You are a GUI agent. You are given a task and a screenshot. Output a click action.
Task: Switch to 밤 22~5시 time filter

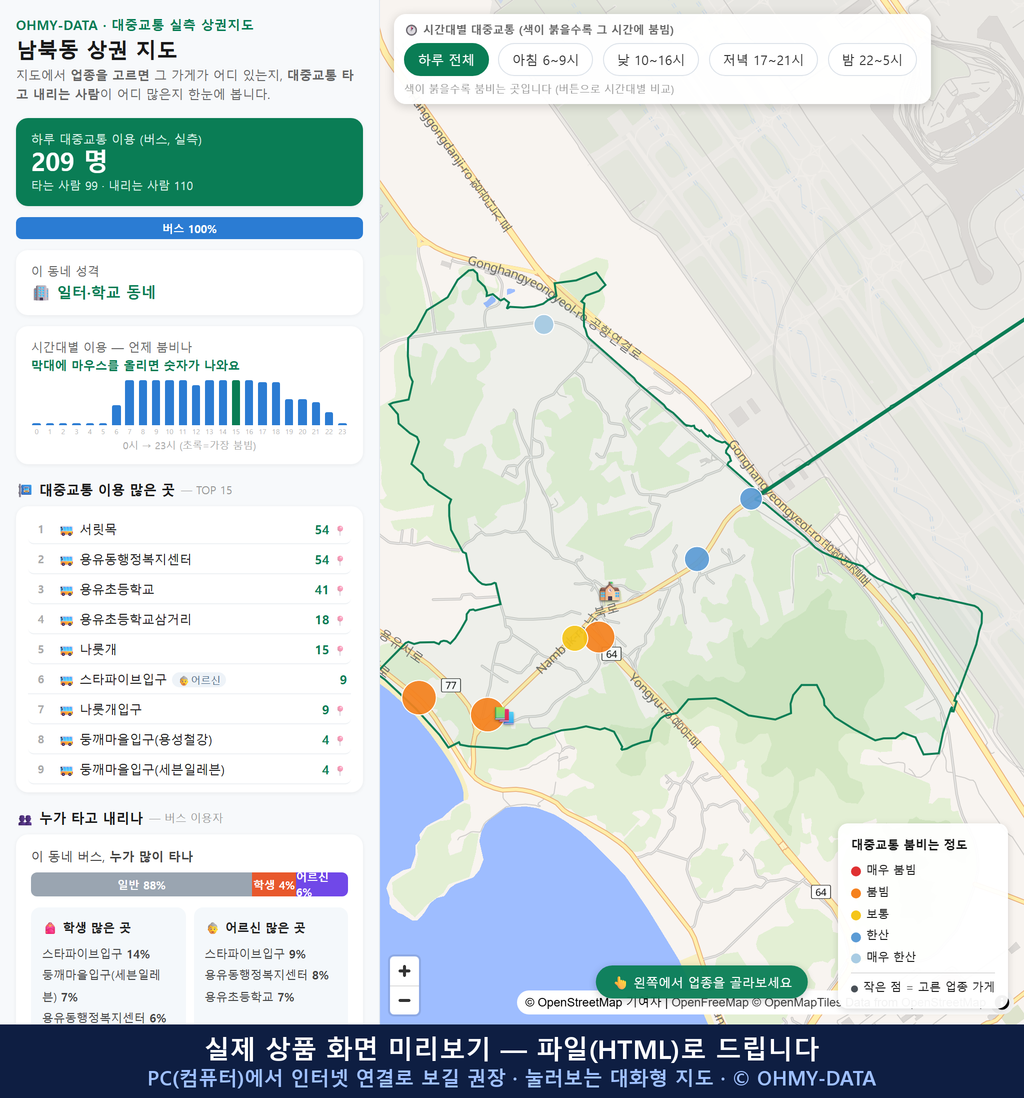pos(872,60)
